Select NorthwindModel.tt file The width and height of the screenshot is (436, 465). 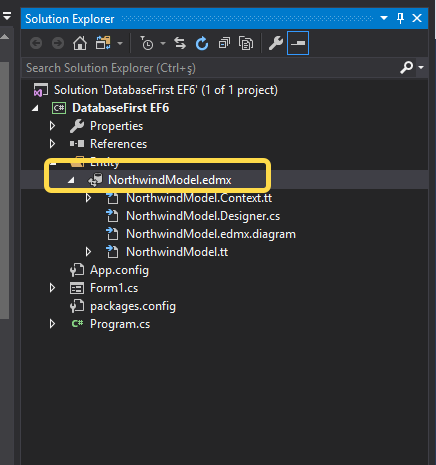[x=177, y=252]
